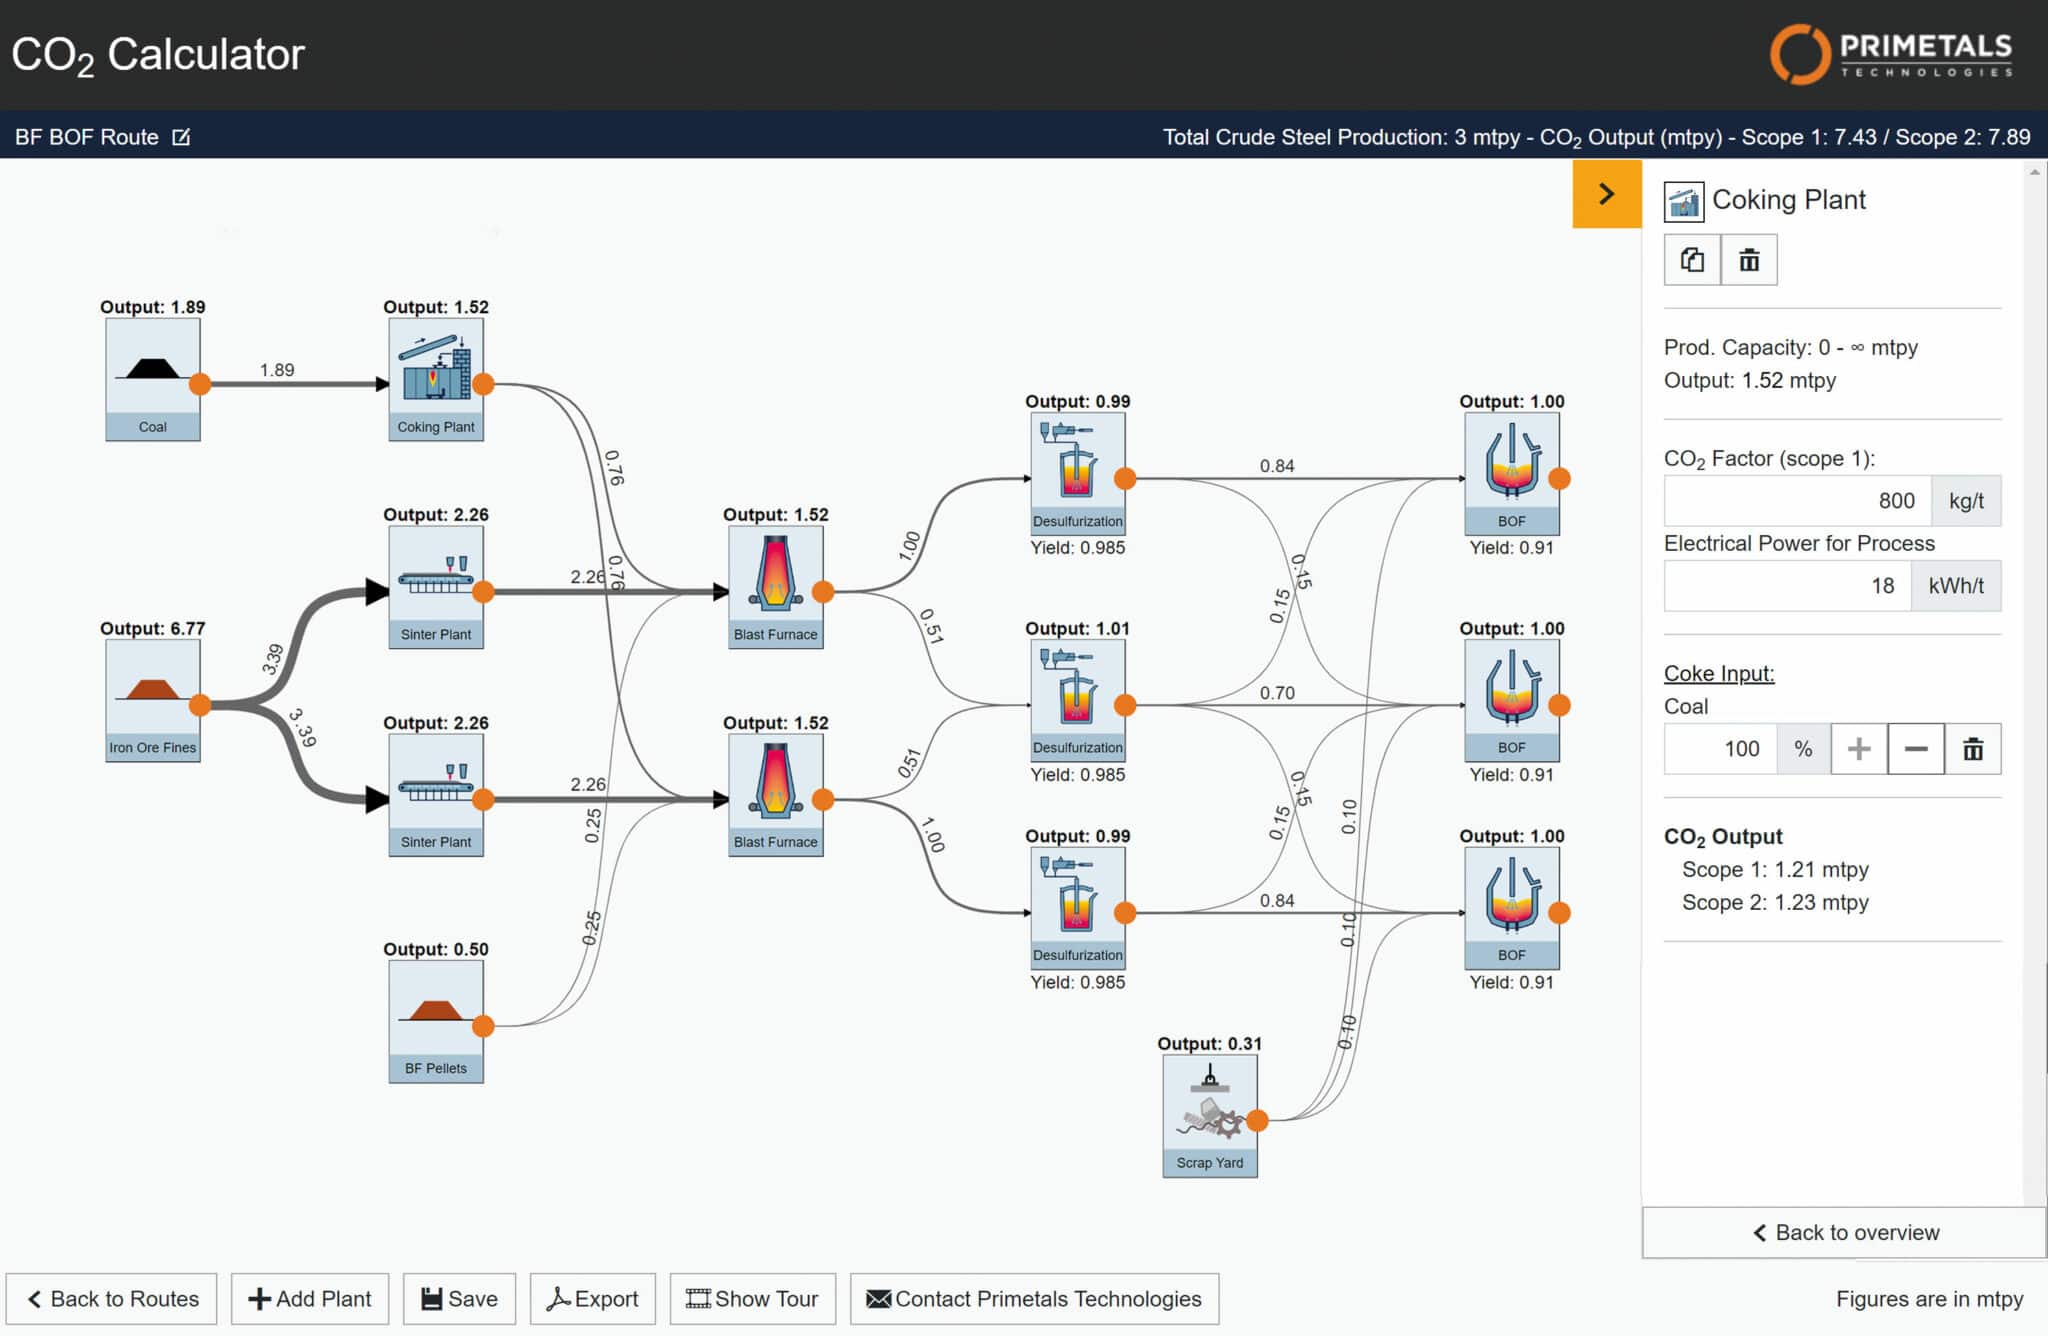
Task: Click the Electrical Power for Process input field
Action: (1788, 586)
